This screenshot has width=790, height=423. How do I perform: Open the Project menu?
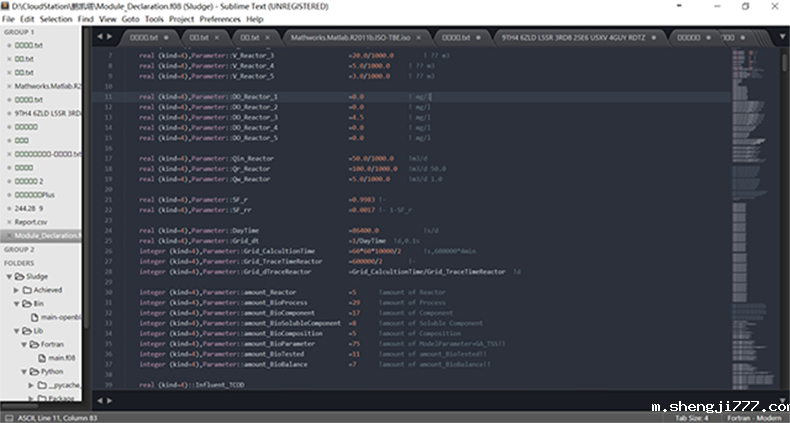pyautogui.click(x=181, y=19)
